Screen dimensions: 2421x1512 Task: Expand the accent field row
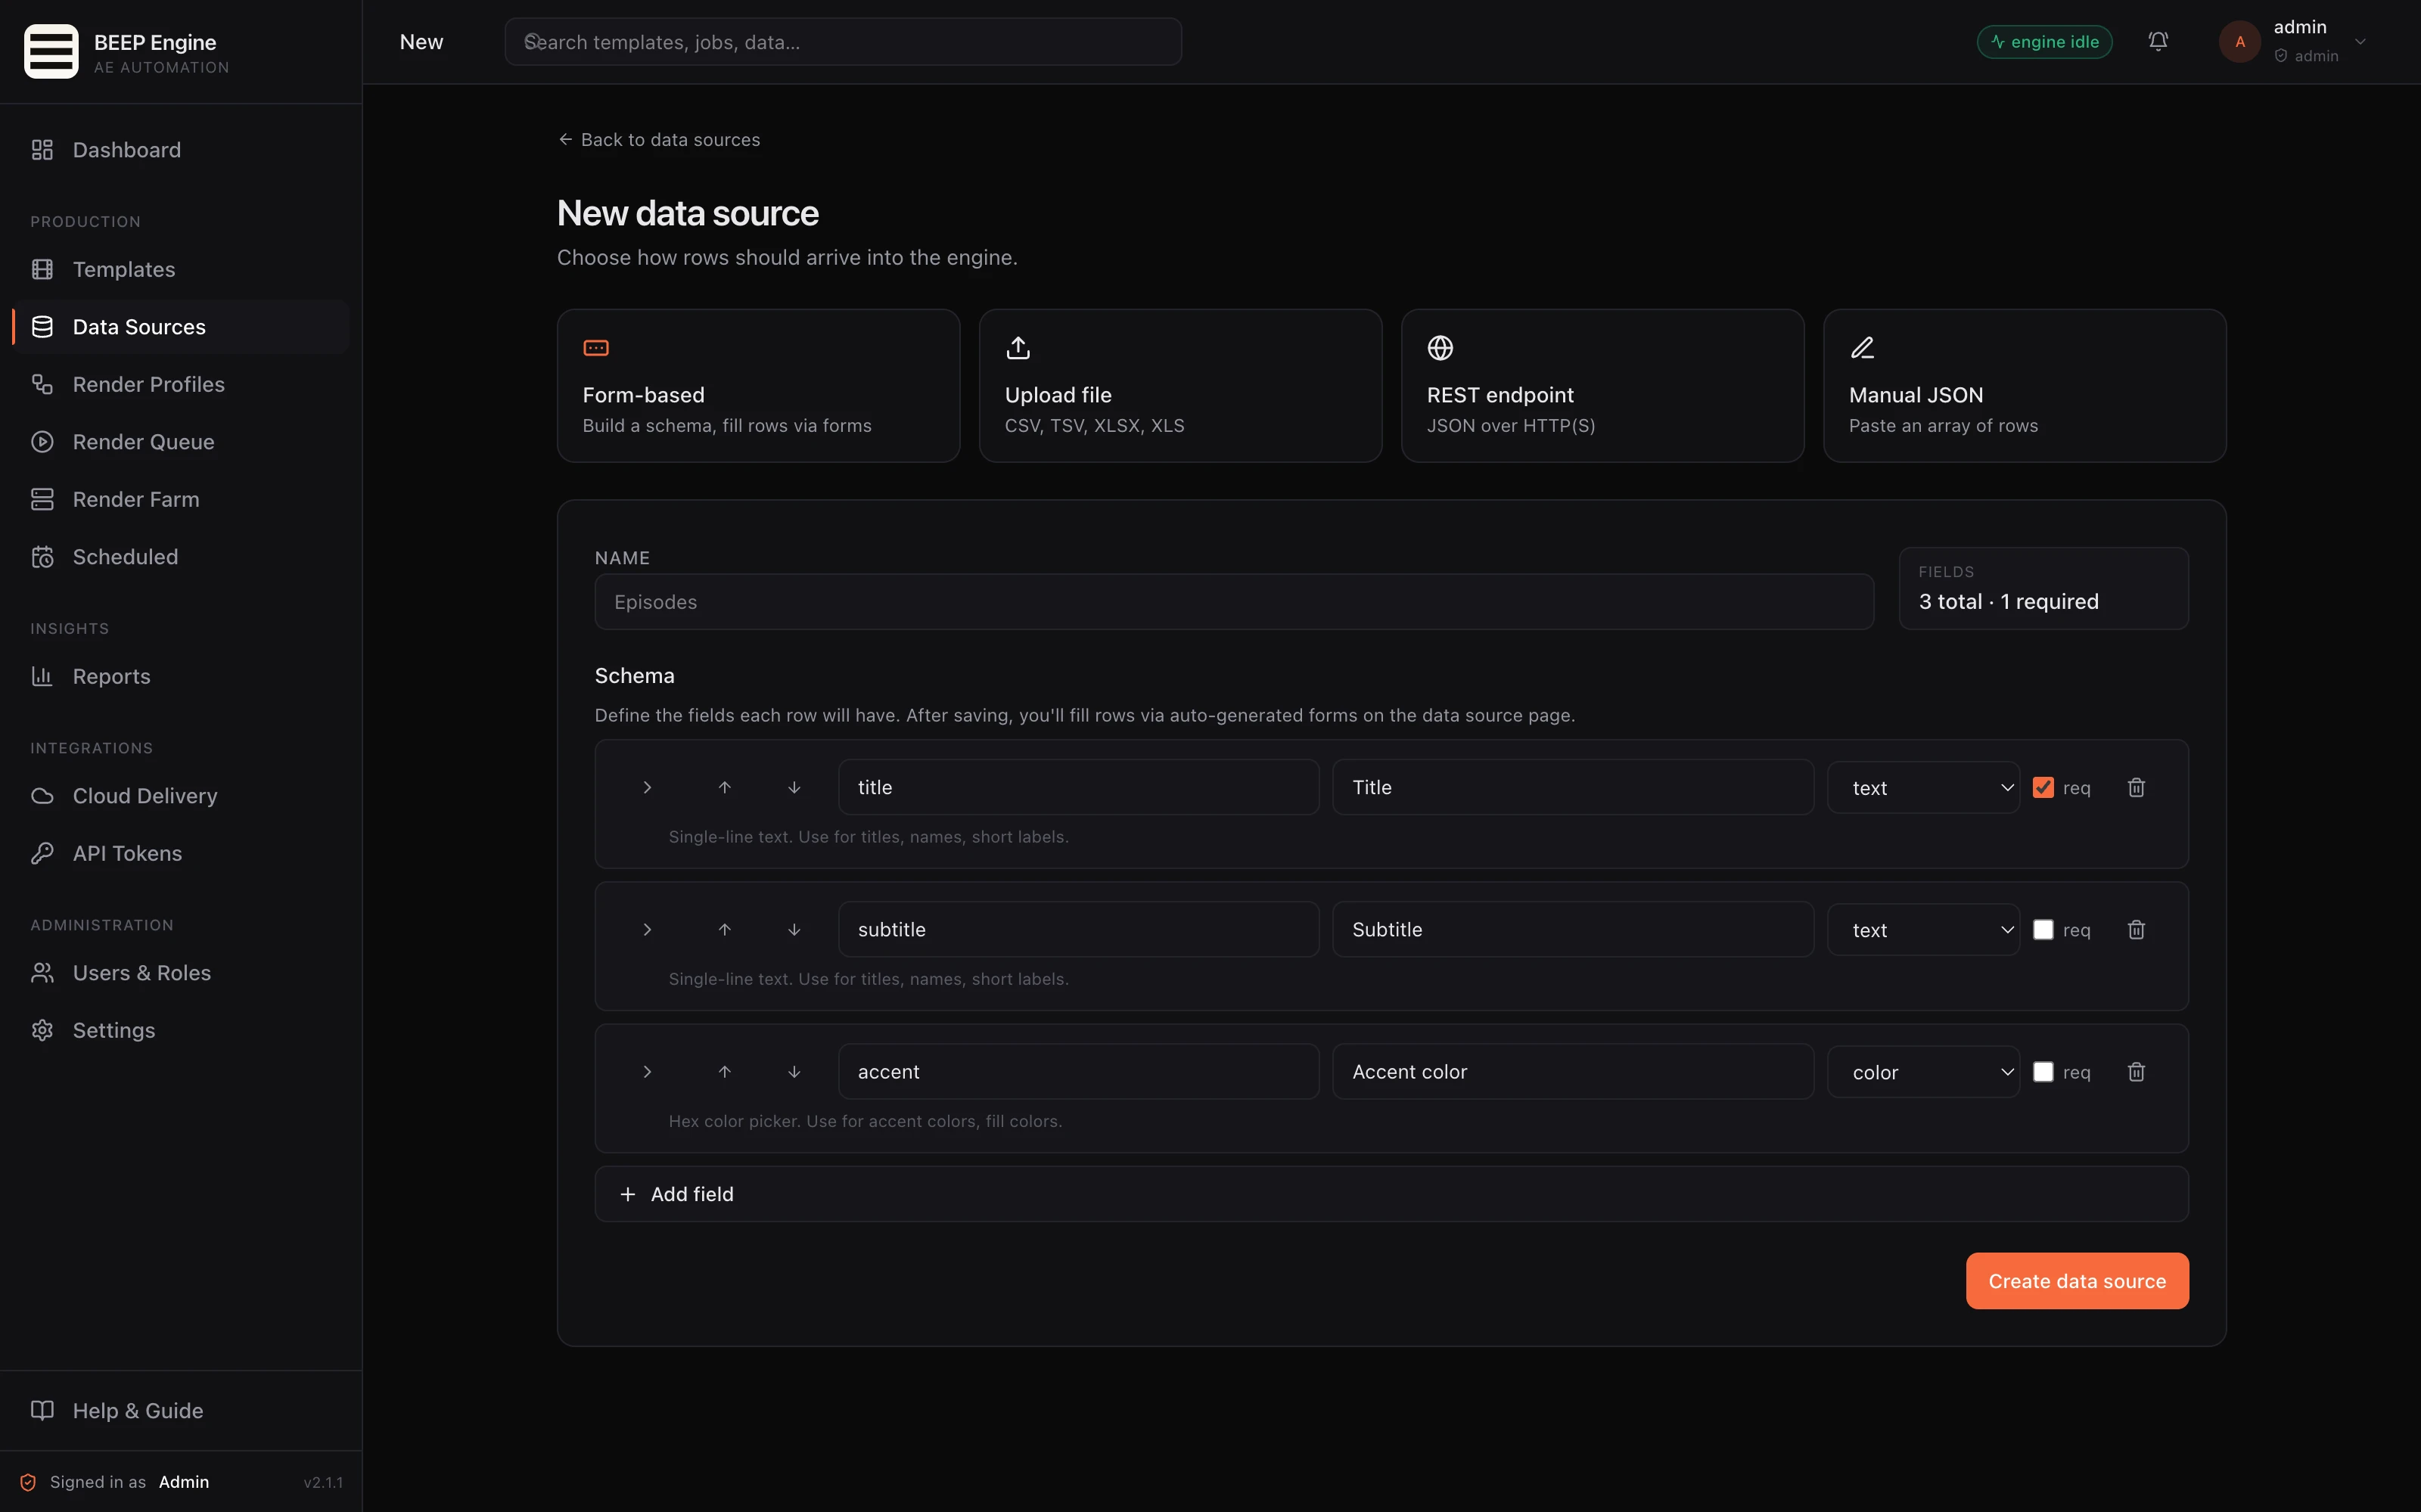(x=647, y=1072)
